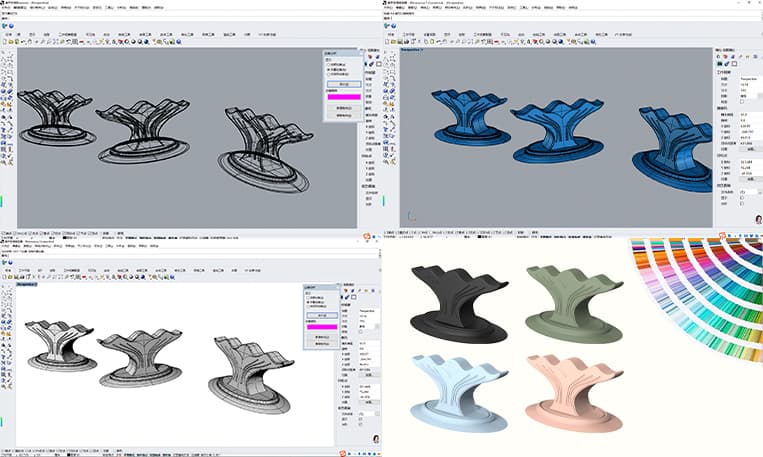Select third radio option in top-left window dialog

328,74
